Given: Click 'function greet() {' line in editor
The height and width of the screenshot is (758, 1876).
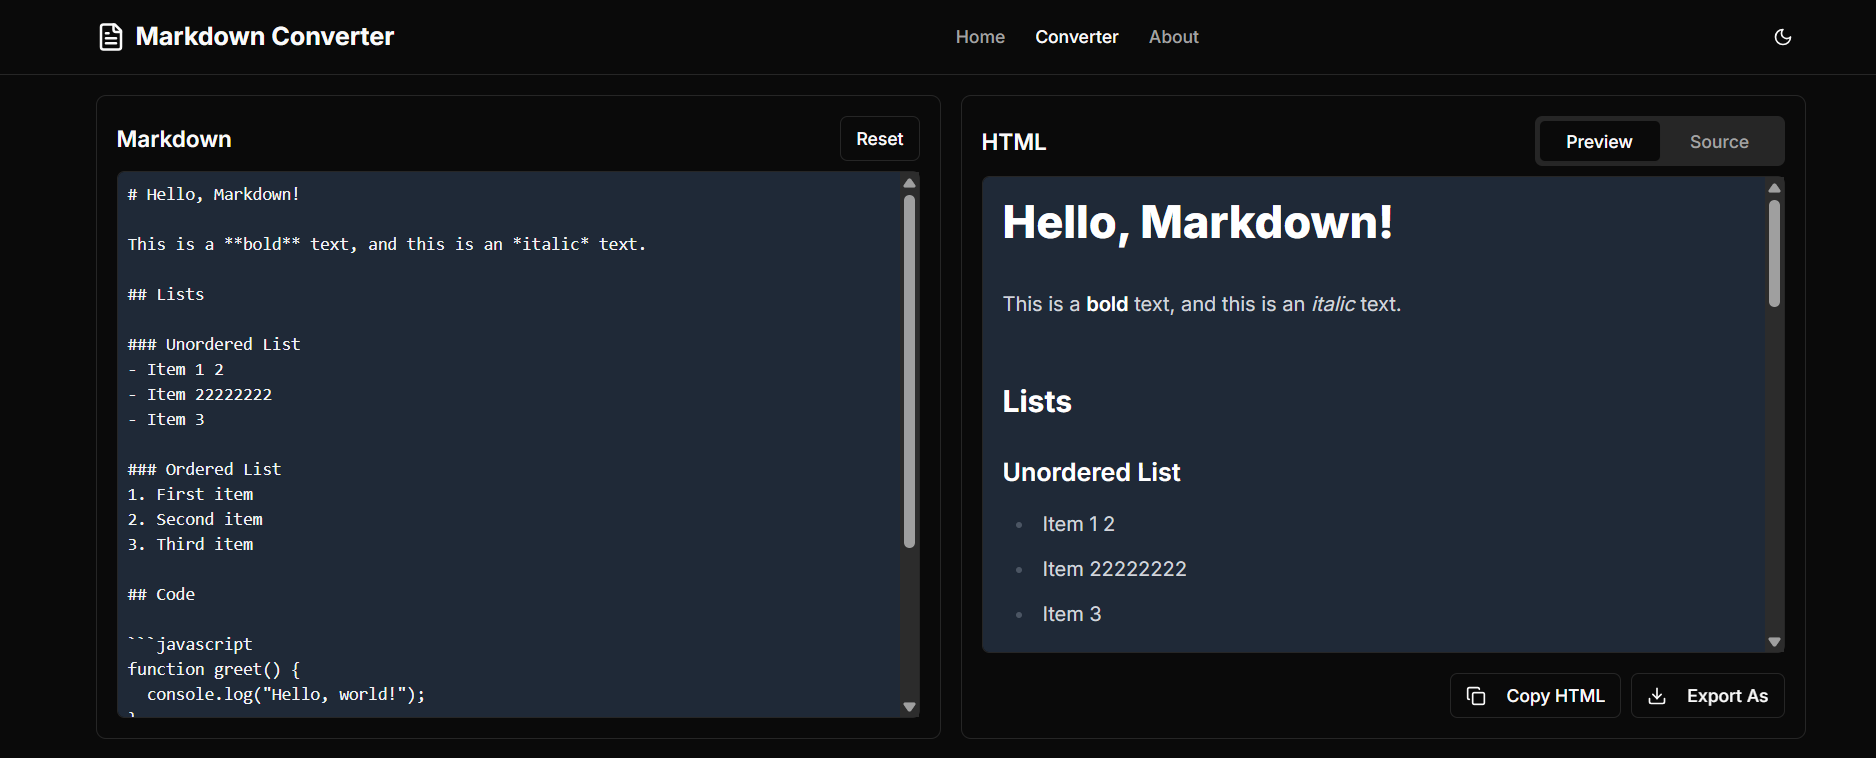Looking at the screenshot, I should coord(214,669).
